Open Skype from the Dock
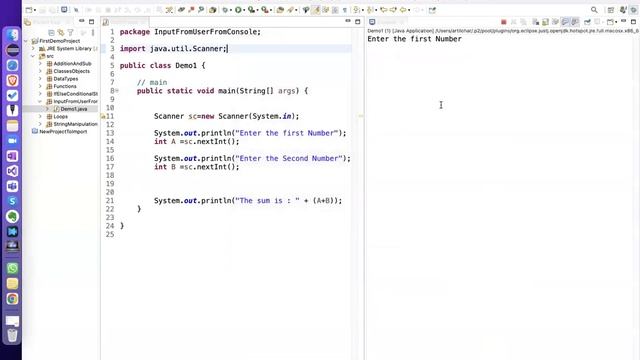 coord(12,201)
